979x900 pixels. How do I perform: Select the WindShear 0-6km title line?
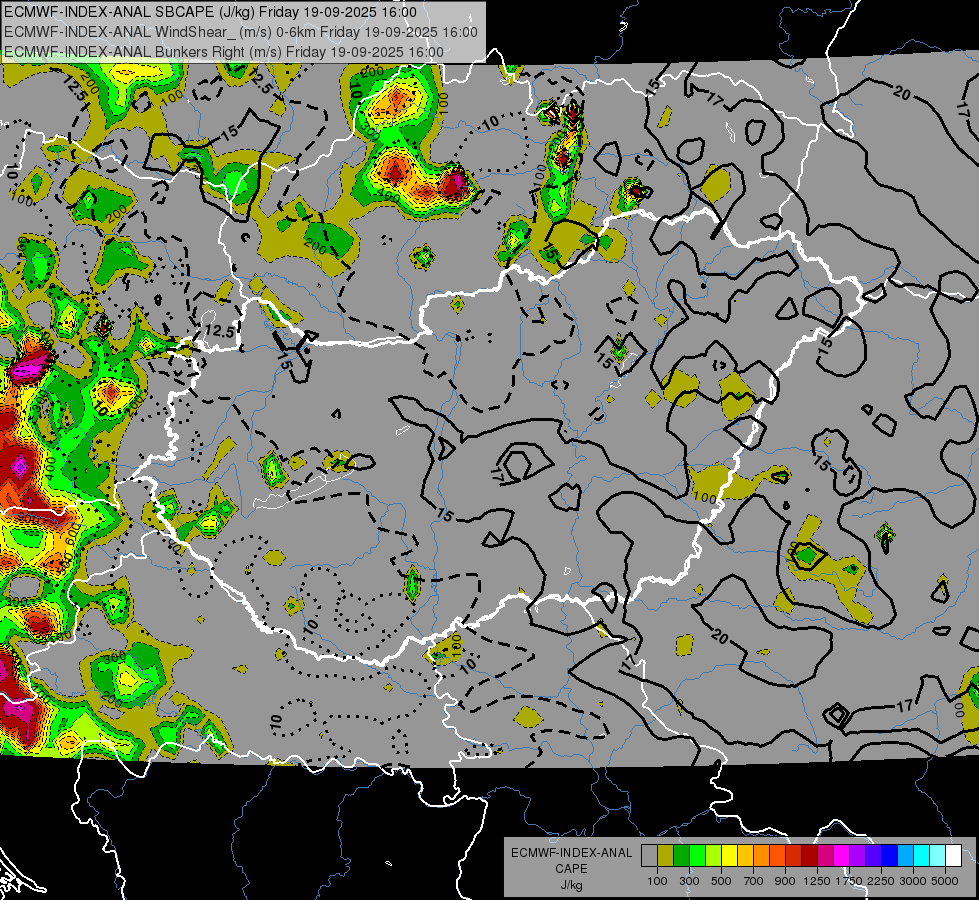[241, 32]
